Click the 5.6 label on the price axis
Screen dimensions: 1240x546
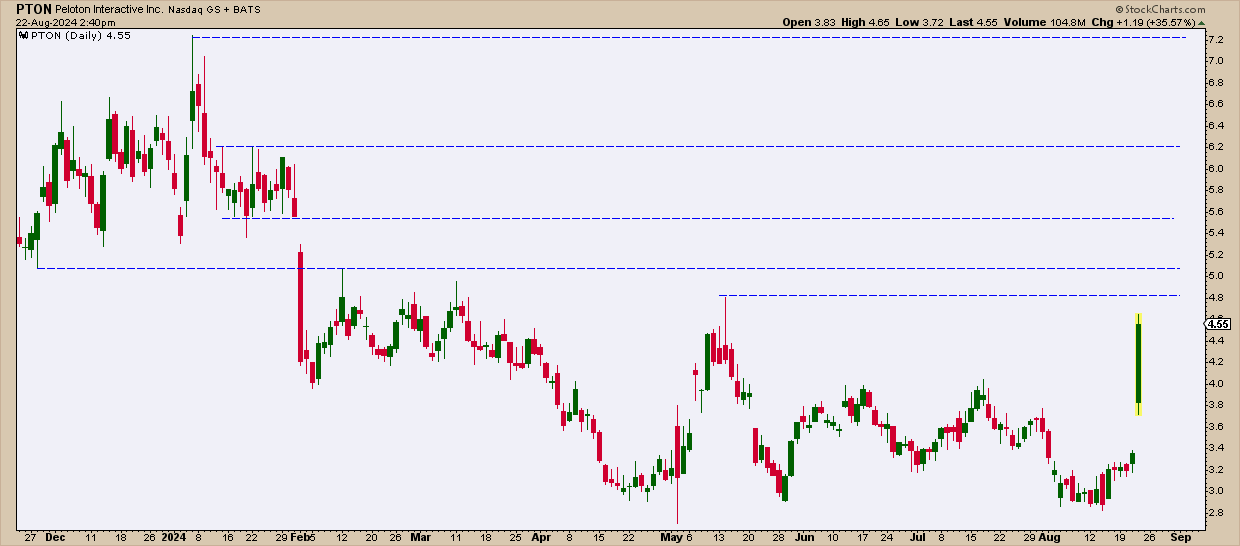(1215, 211)
